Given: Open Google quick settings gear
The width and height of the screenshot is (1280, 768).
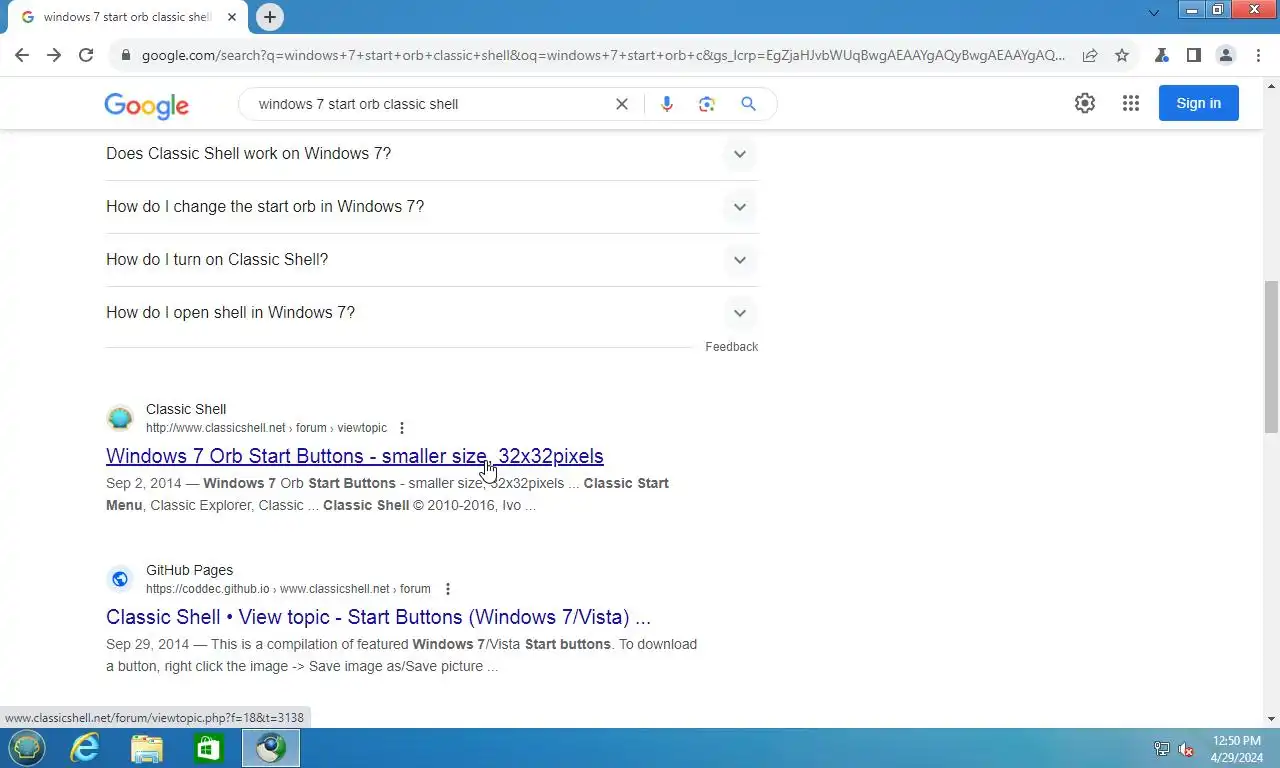Looking at the screenshot, I should pos(1085,103).
